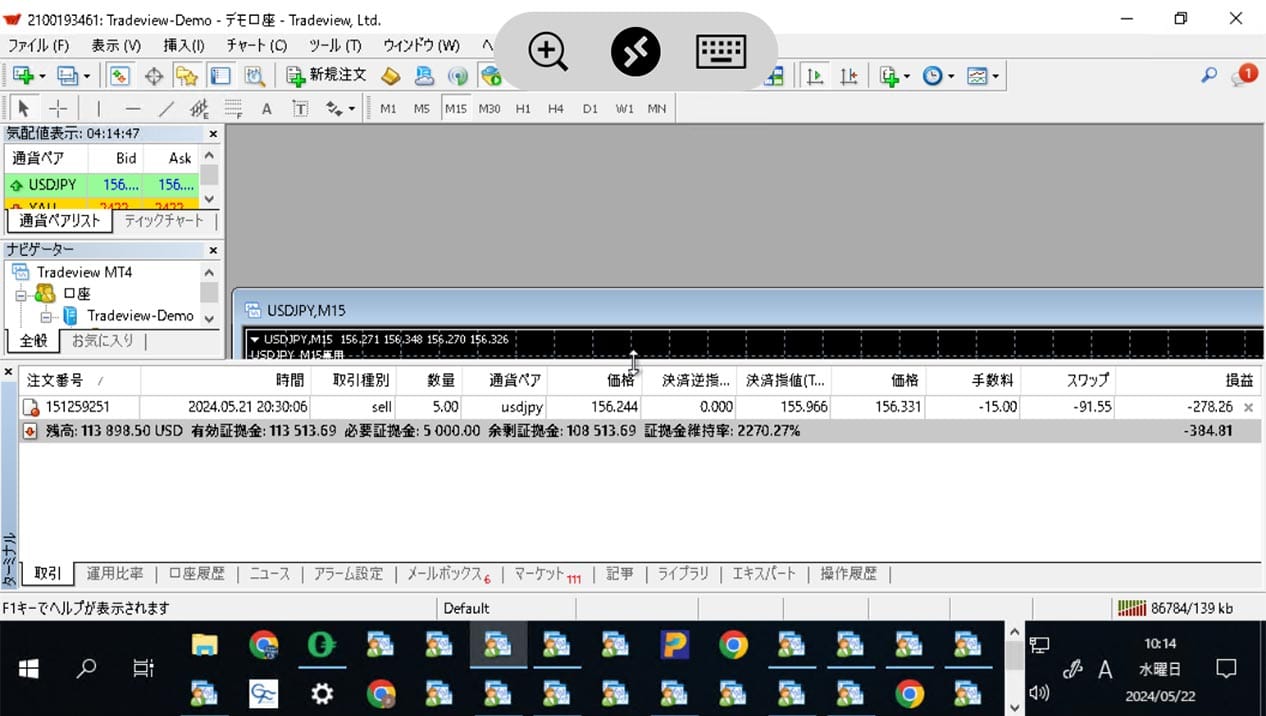Select the text label 'T' tool
The image size is (1266, 716).
300,108
